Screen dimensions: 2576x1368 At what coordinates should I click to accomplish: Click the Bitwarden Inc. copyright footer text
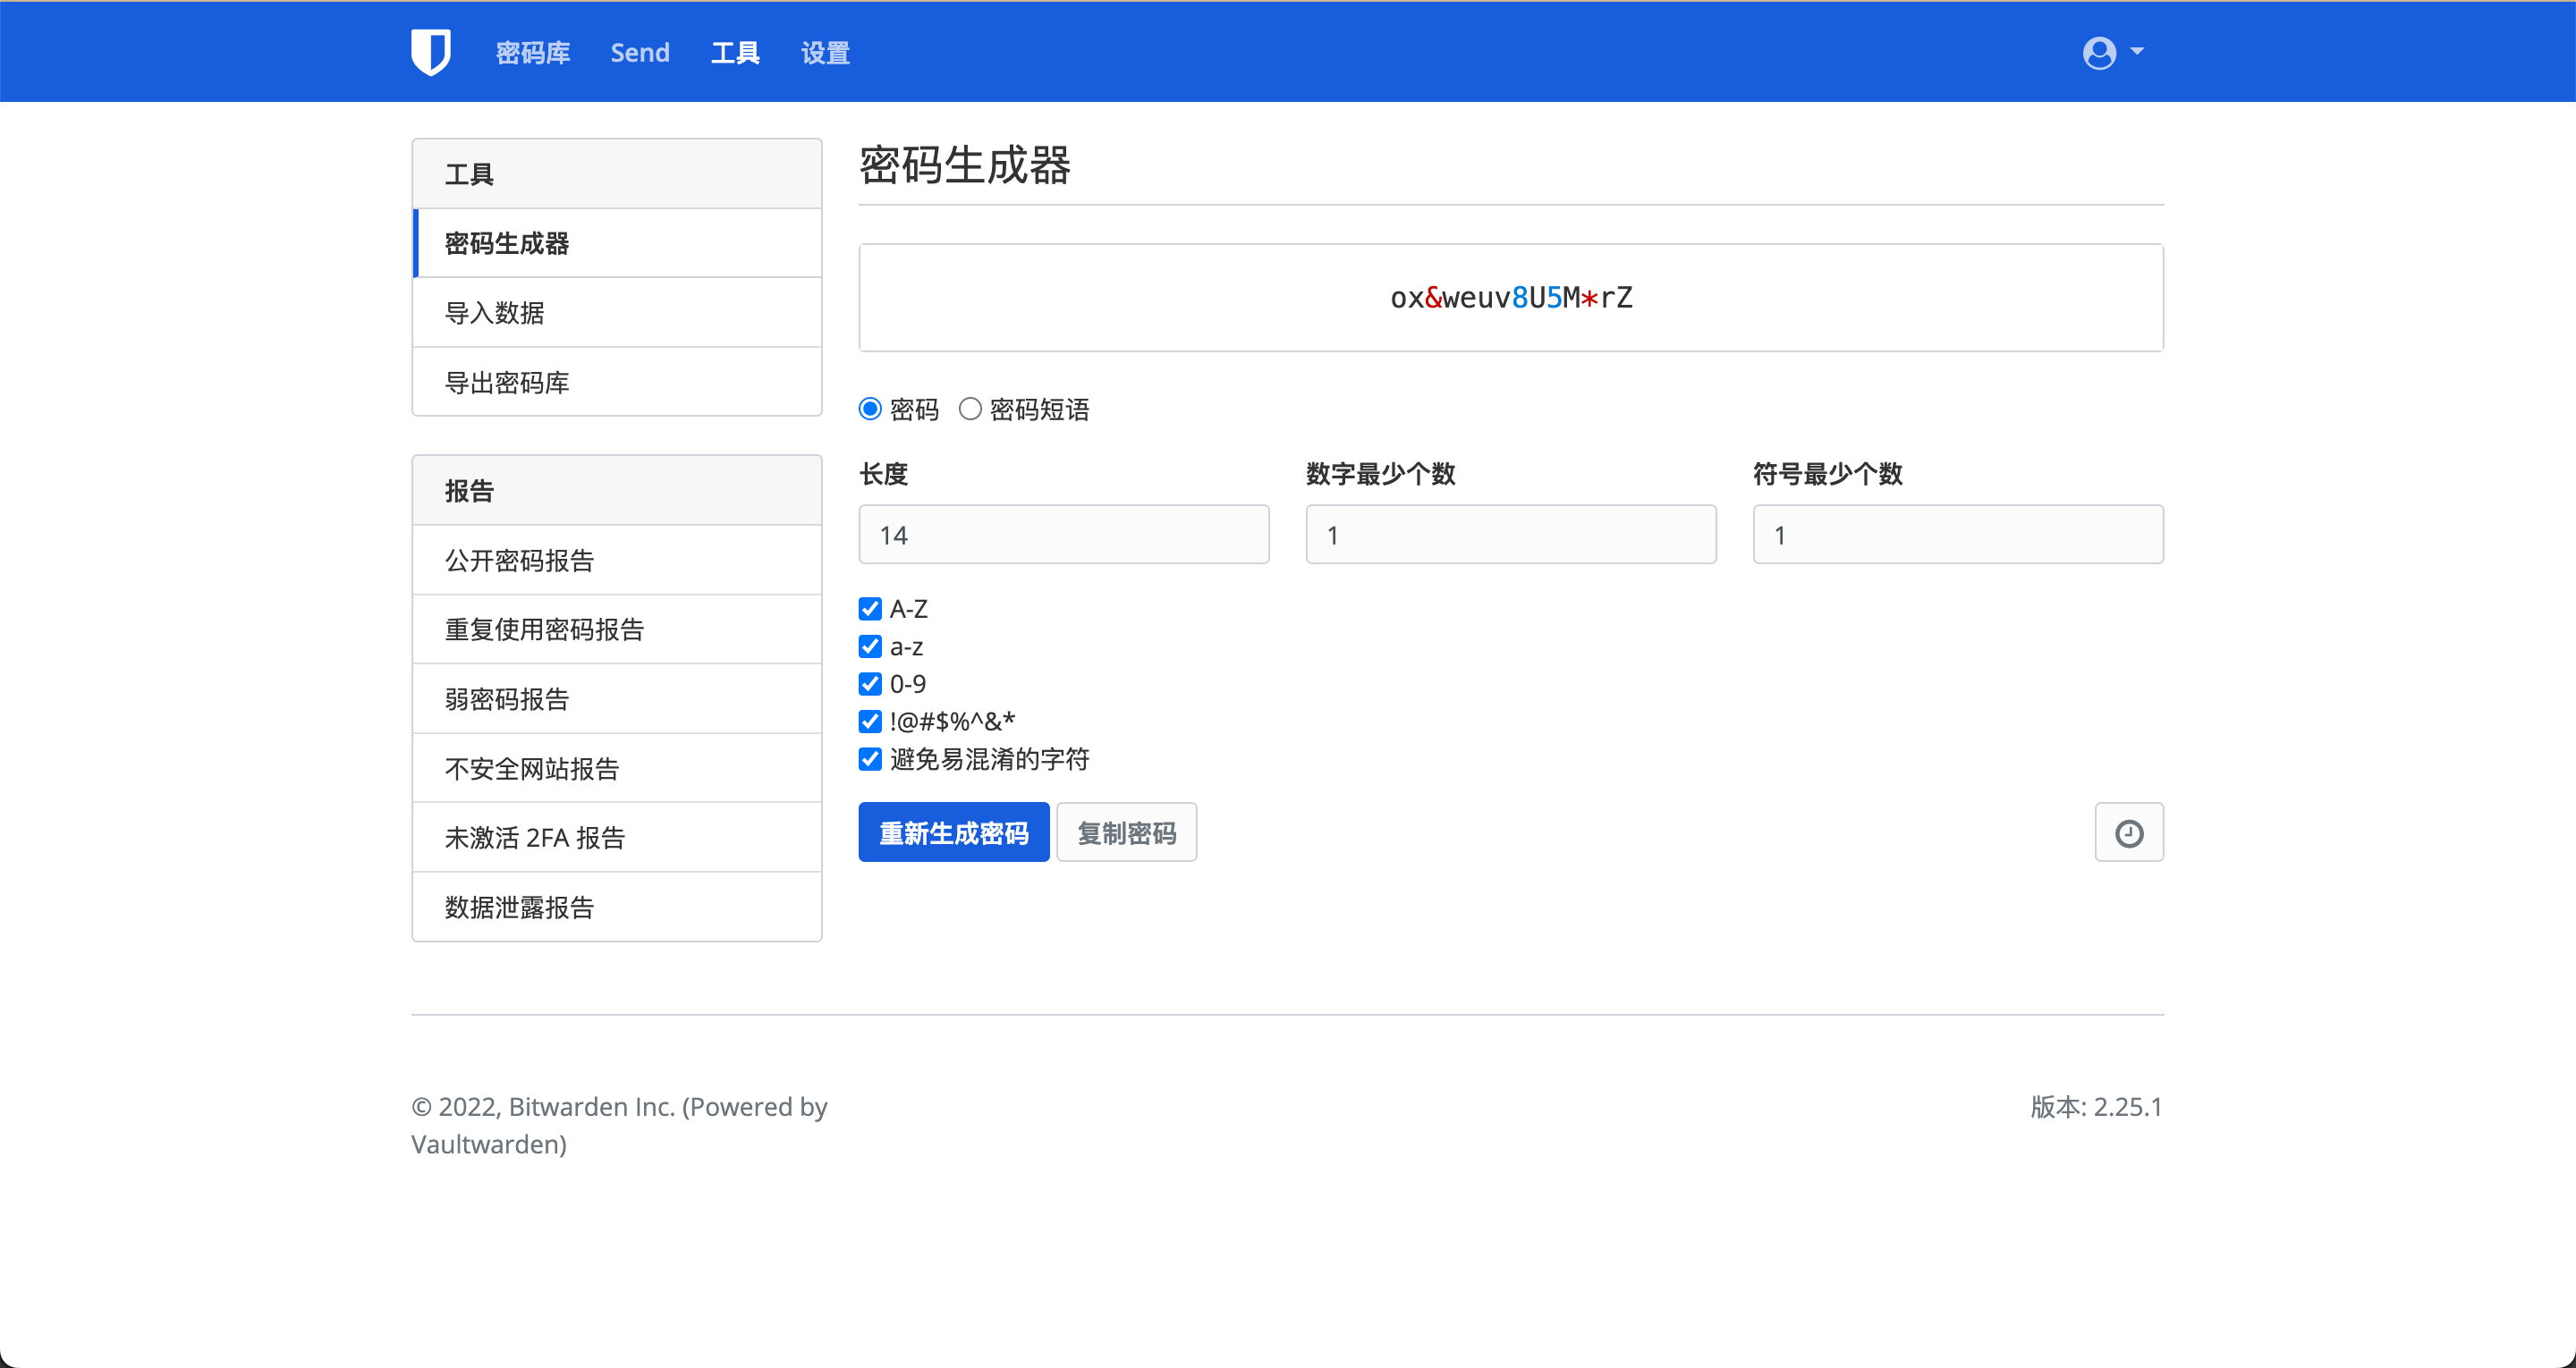619,1125
